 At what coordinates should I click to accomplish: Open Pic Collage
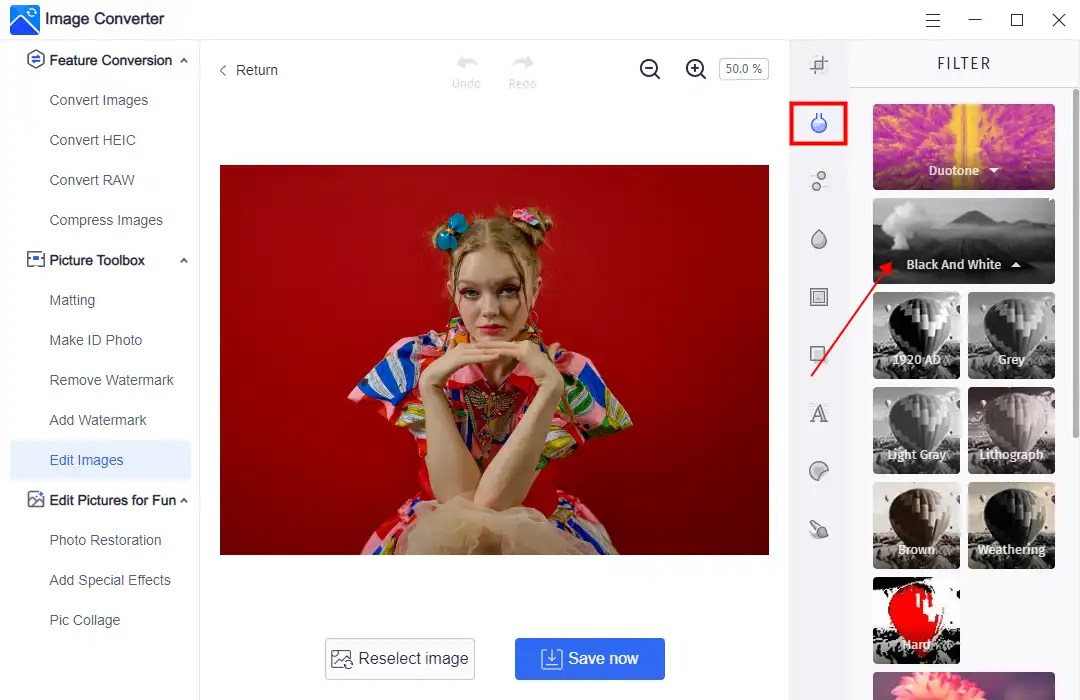click(x=85, y=619)
